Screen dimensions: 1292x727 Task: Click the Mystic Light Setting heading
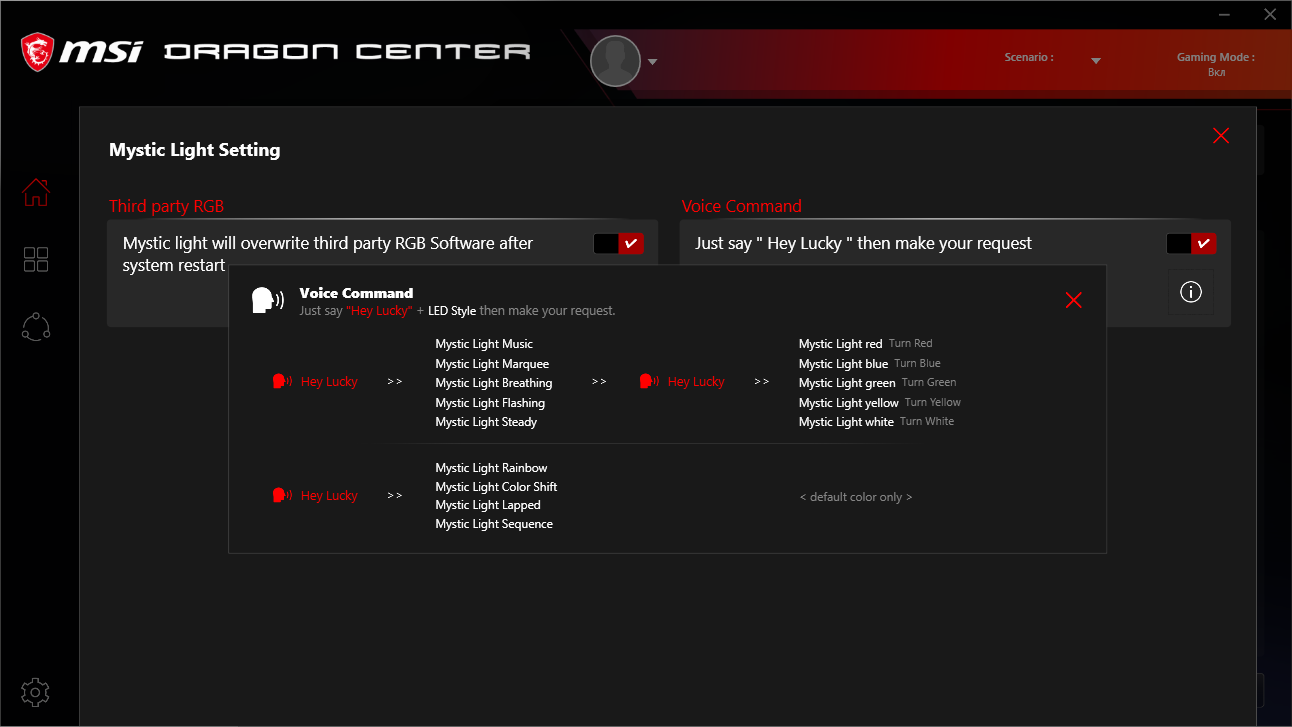click(195, 150)
